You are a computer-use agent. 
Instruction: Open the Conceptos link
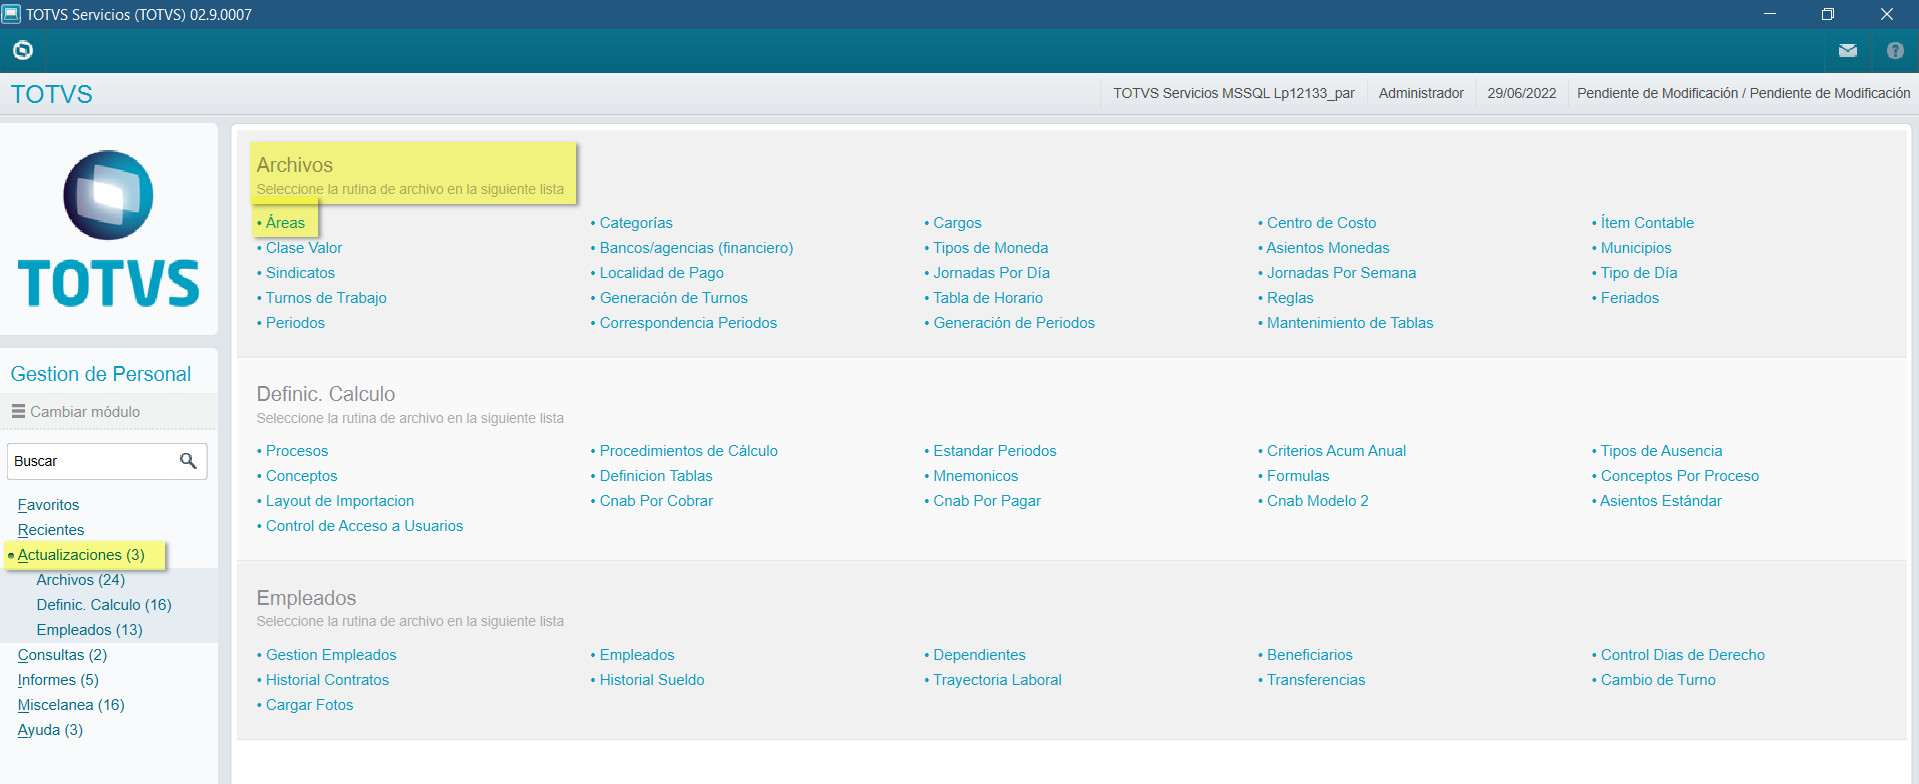[x=301, y=476]
